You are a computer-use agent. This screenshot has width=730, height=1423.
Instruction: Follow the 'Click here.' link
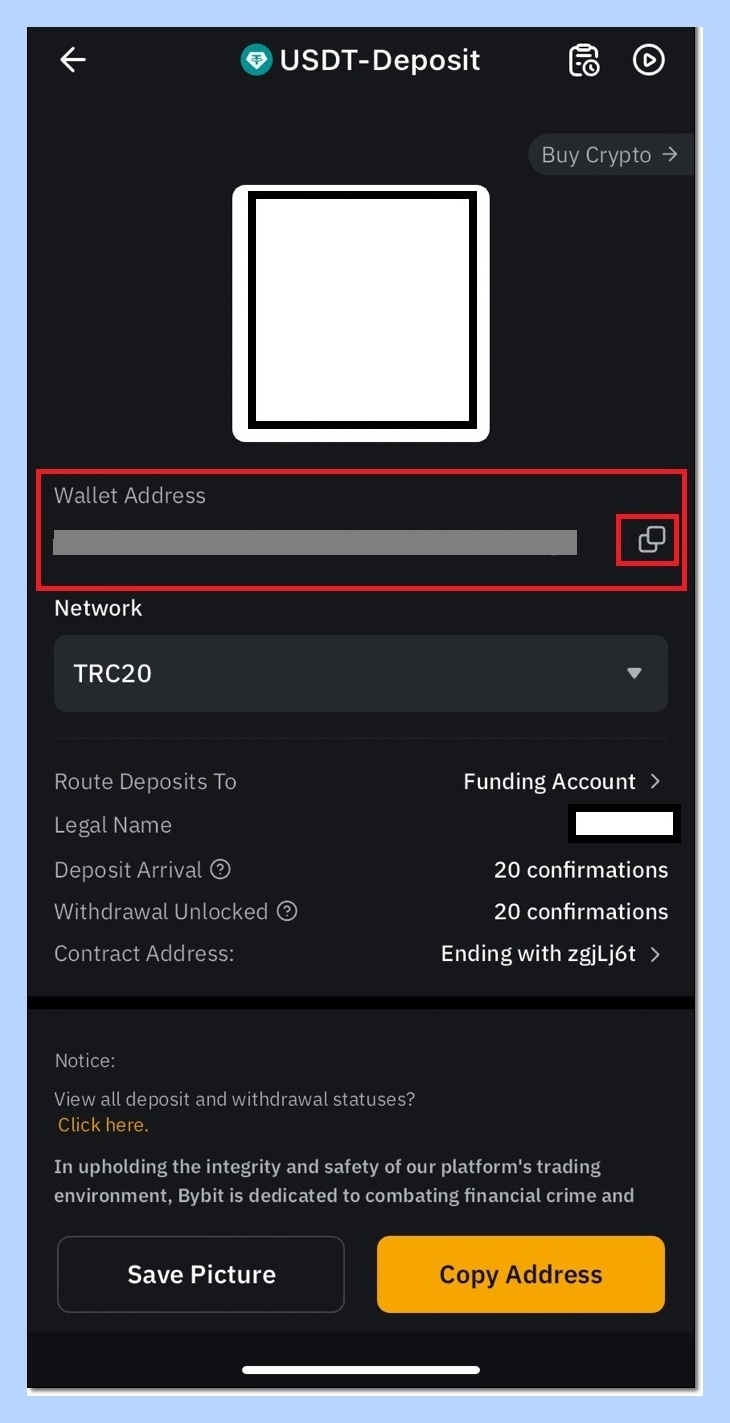(103, 1125)
